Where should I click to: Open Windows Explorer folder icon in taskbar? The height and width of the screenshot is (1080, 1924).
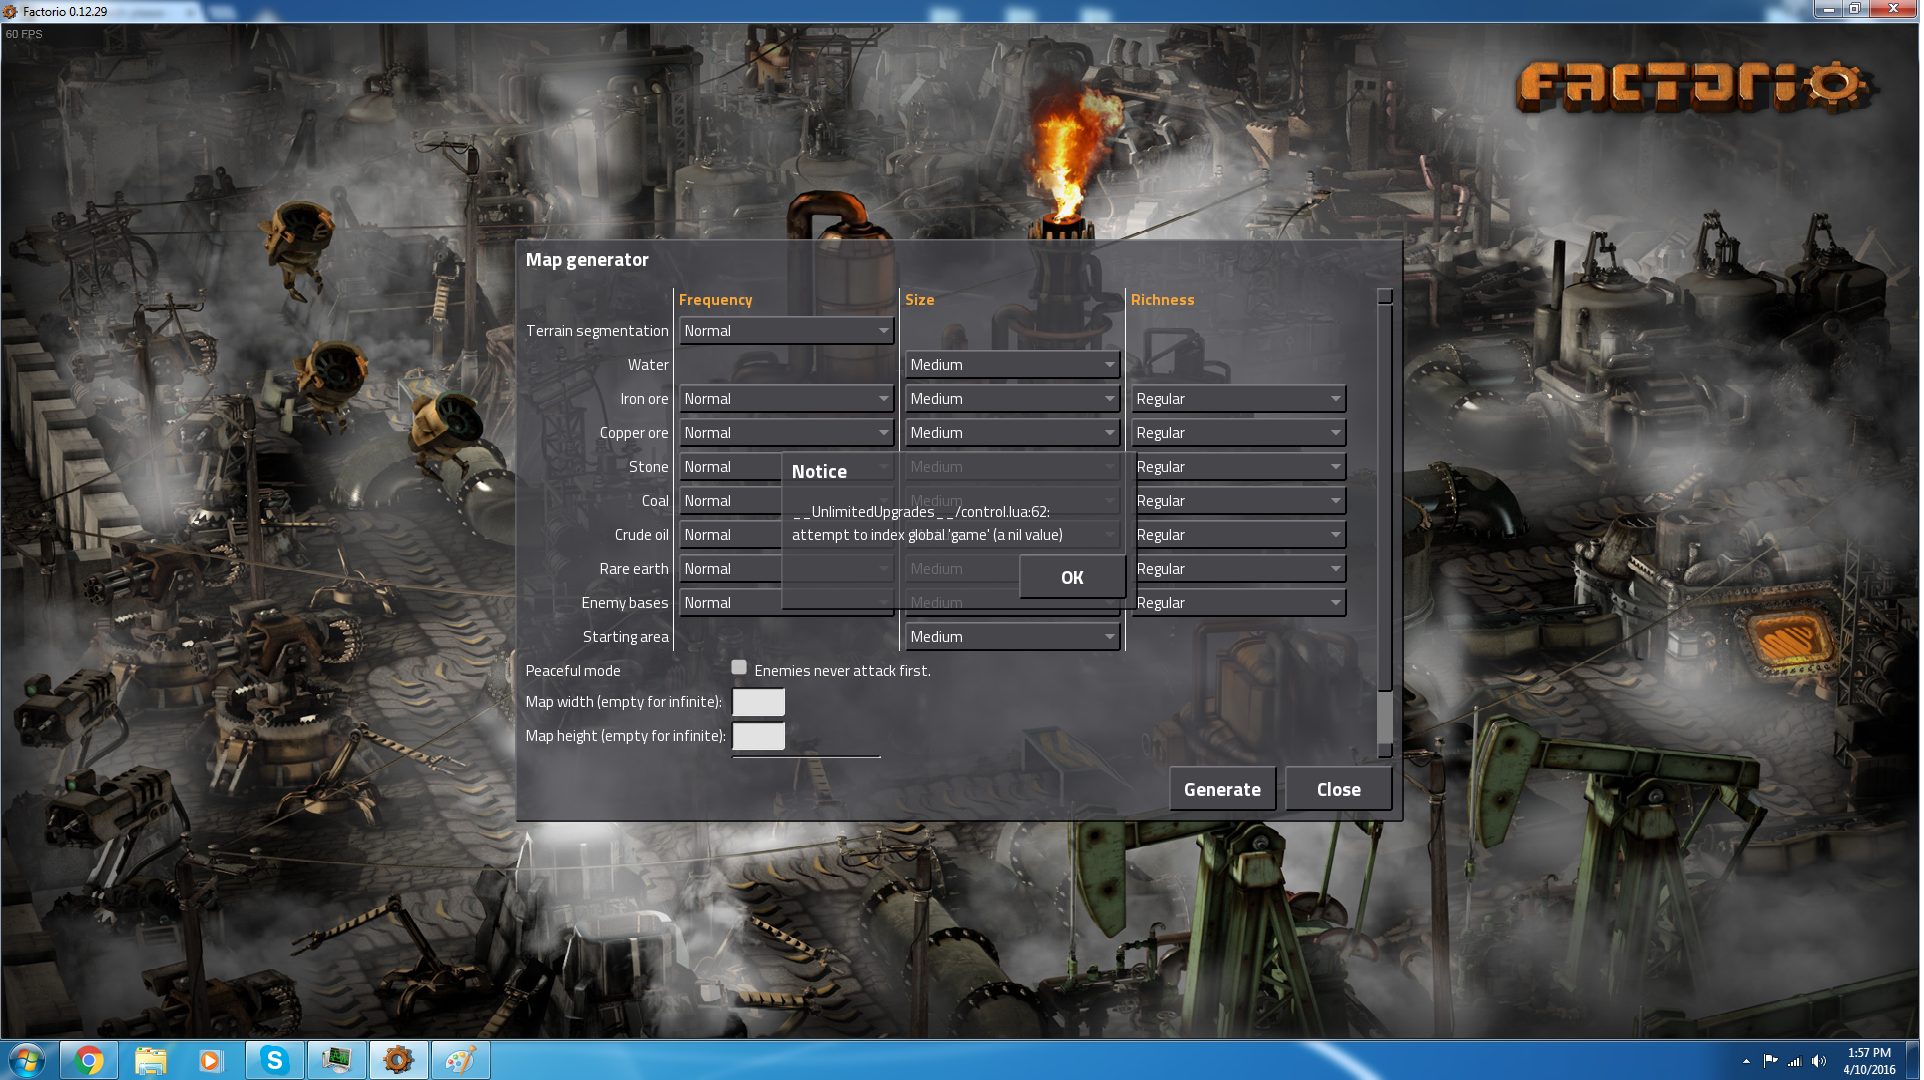[x=151, y=1061]
